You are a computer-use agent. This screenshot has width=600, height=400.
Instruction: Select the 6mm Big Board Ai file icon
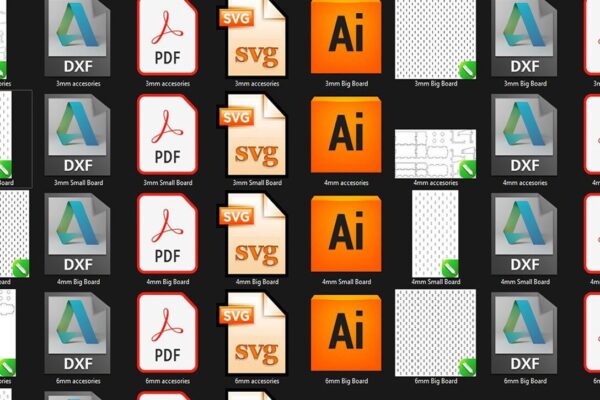[346, 333]
